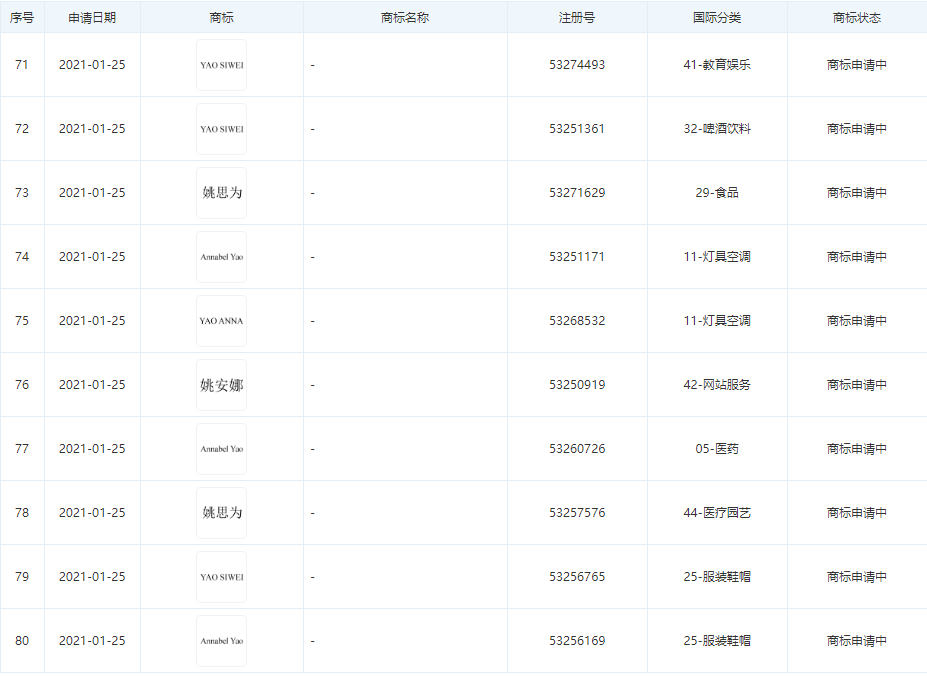Click 商标申请中 status in row 80
The image size is (927, 676).
857,641
